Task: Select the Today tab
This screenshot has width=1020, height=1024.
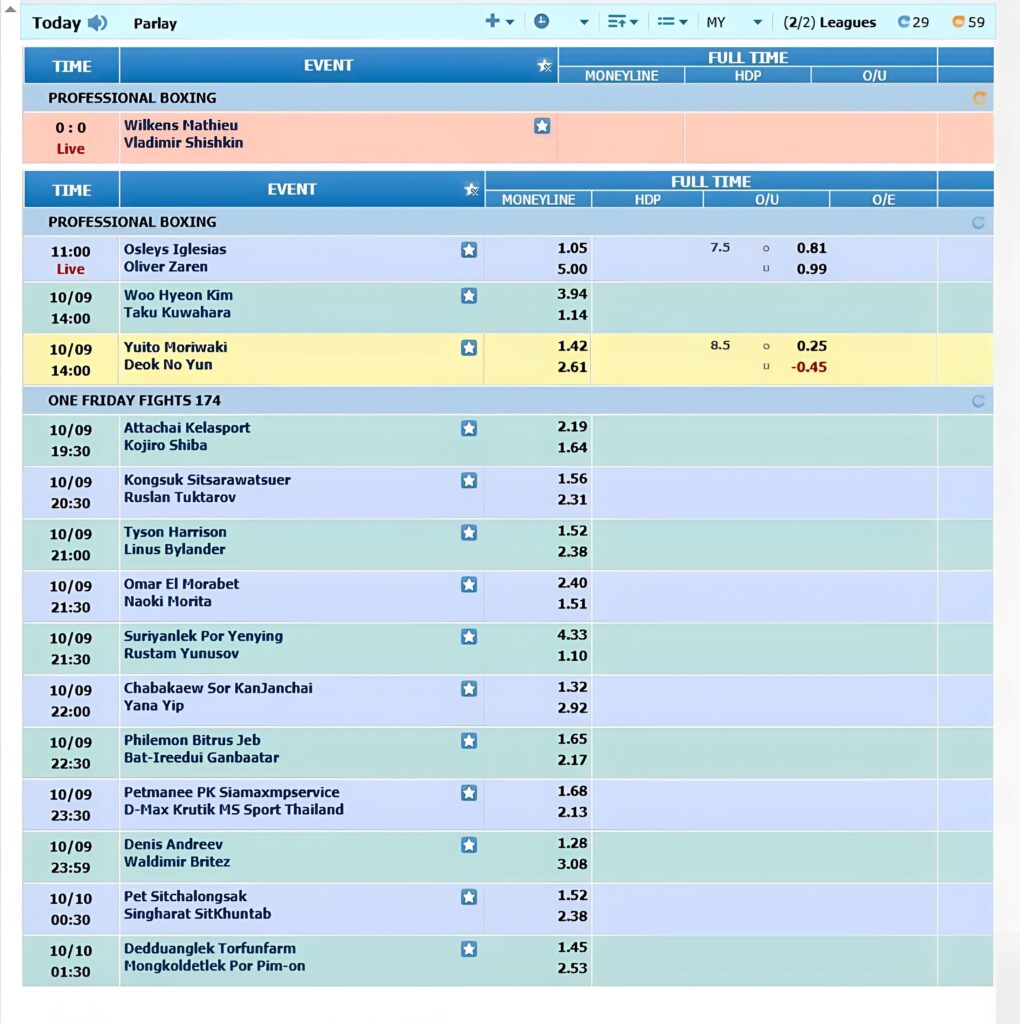Action: (x=56, y=23)
